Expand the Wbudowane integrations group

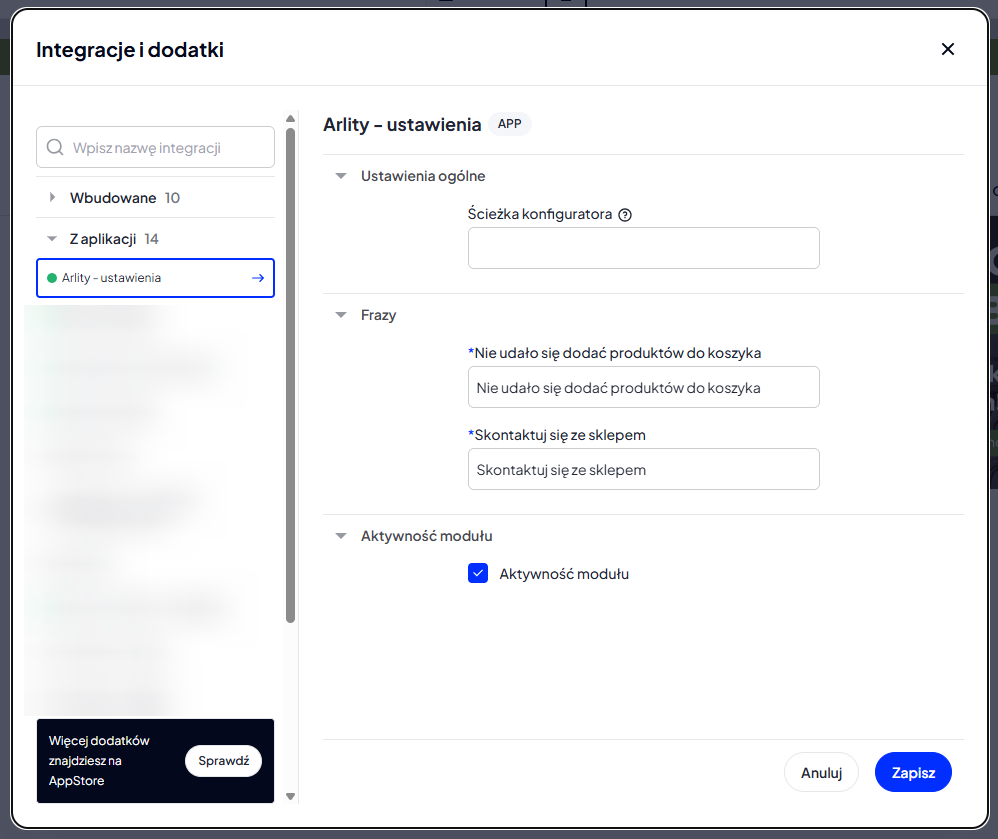[52, 198]
